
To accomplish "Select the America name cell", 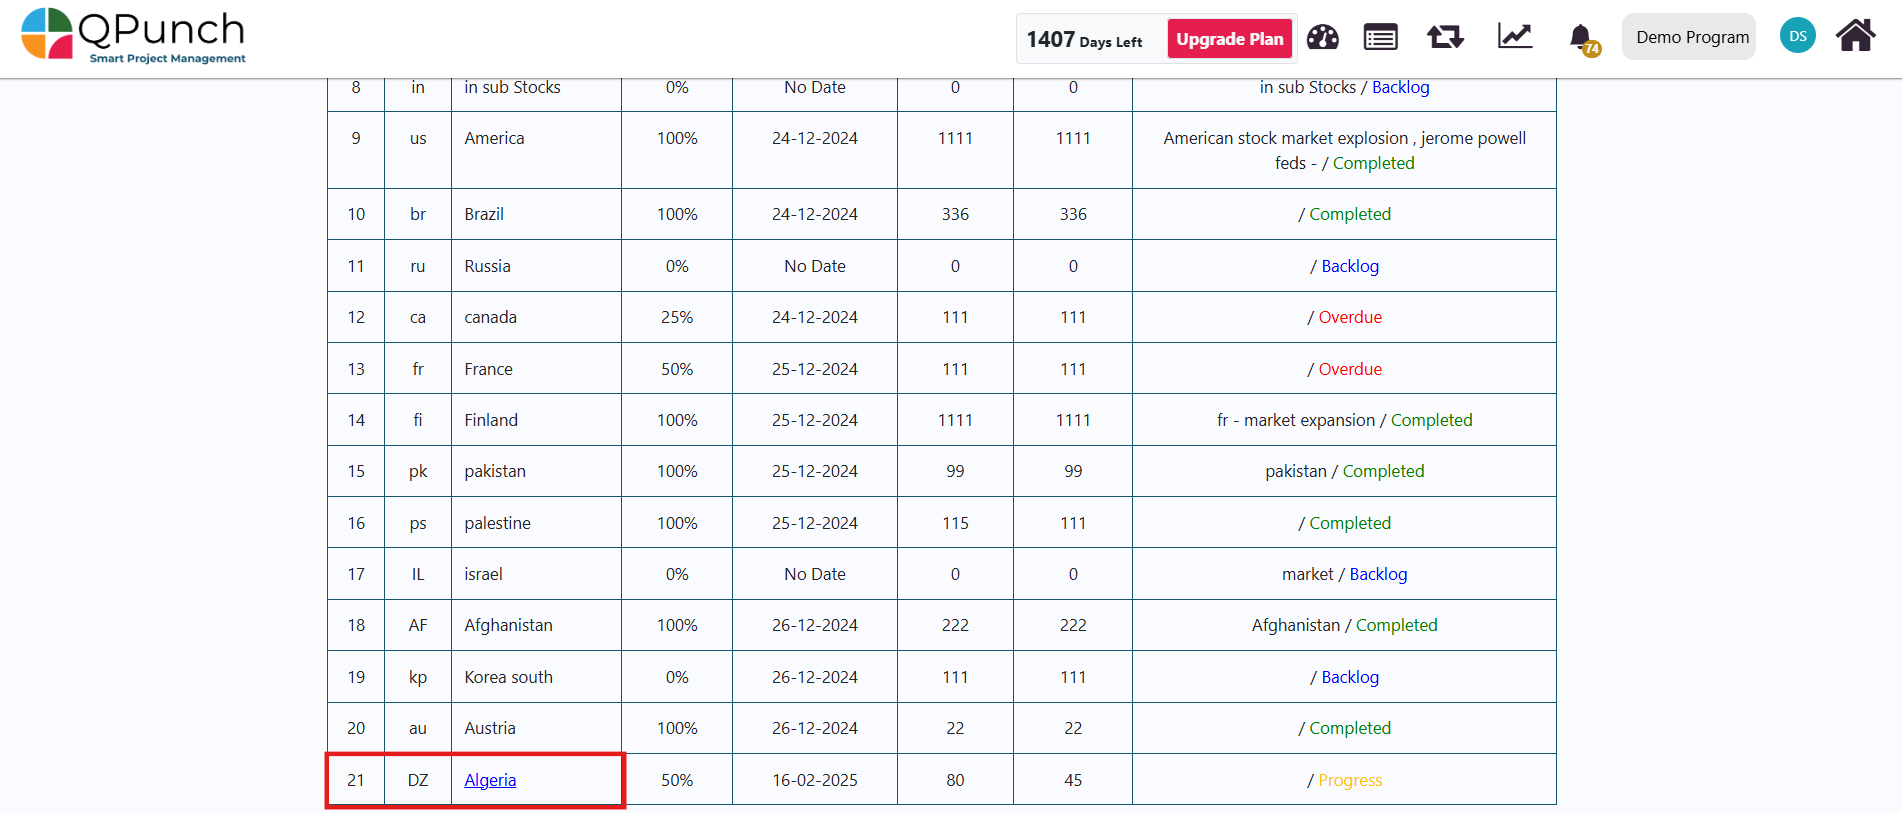I will pos(536,150).
